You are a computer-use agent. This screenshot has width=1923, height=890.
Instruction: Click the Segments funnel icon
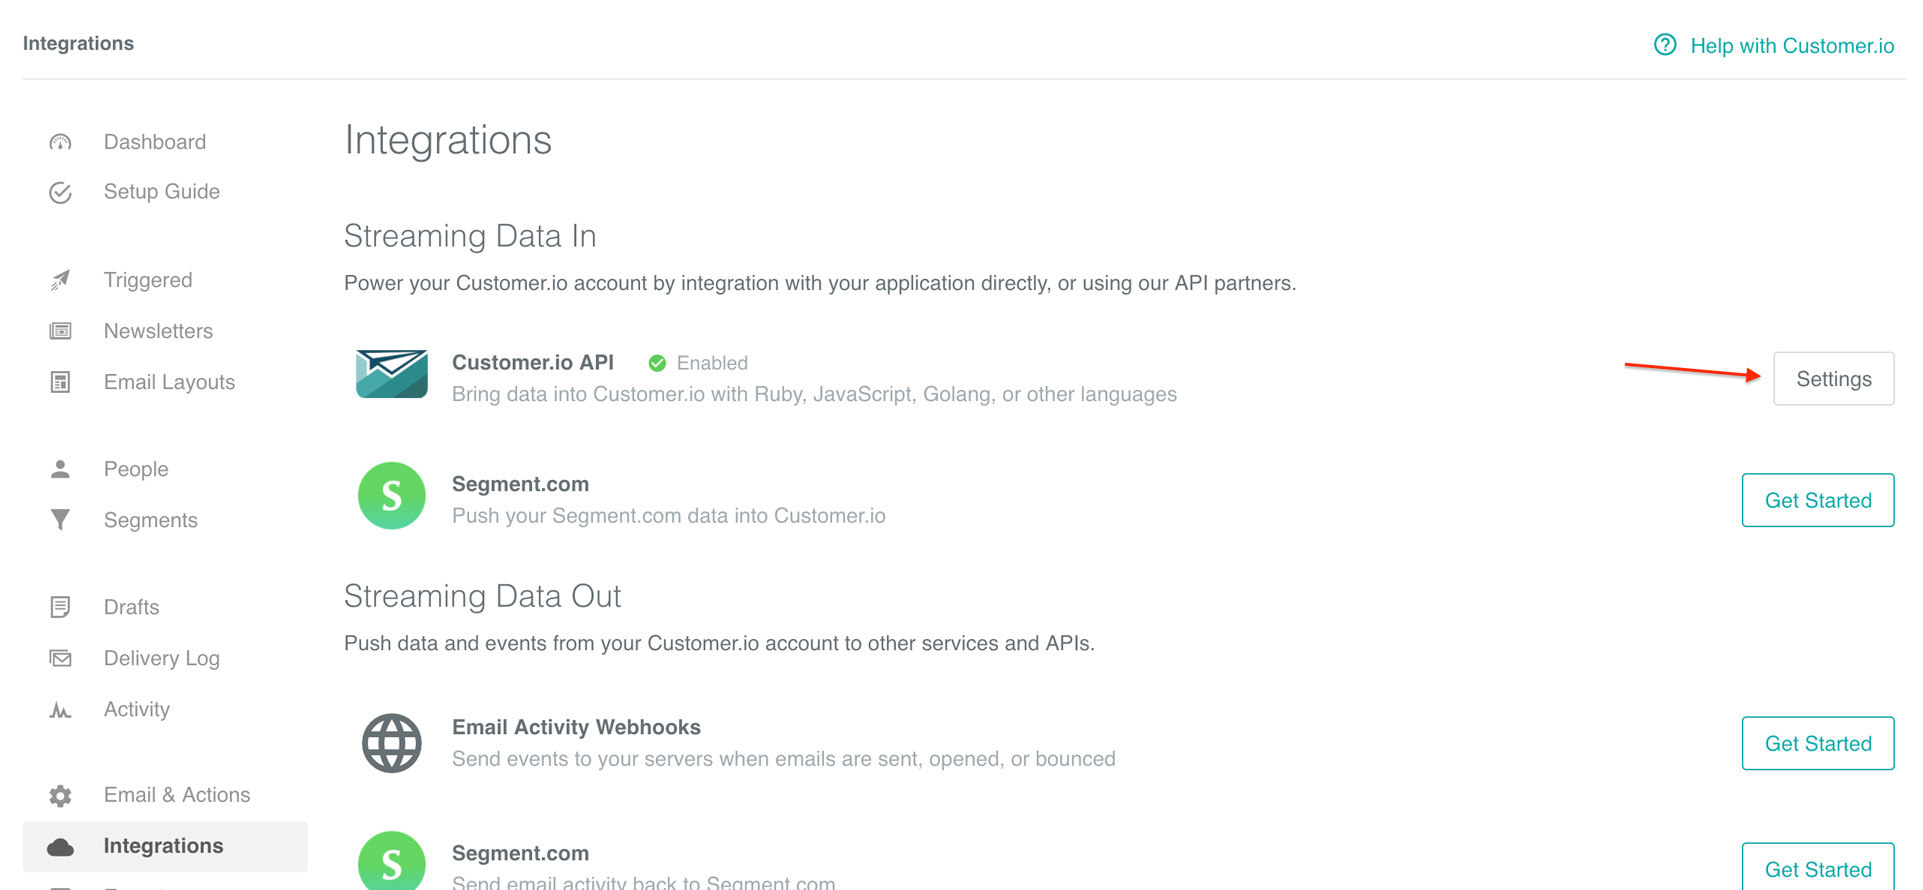(x=60, y=520)
